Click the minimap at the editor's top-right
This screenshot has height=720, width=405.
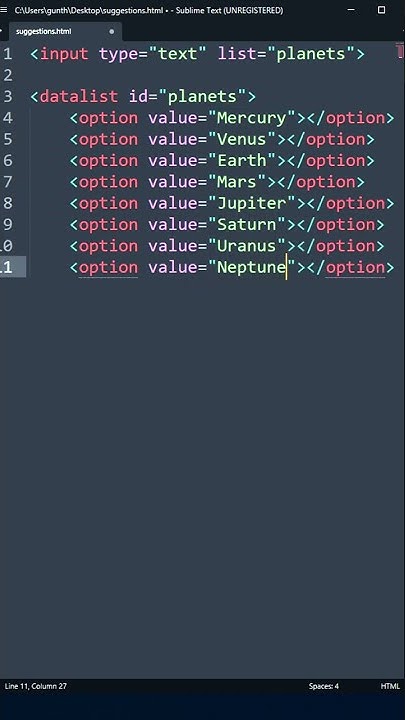400,51
